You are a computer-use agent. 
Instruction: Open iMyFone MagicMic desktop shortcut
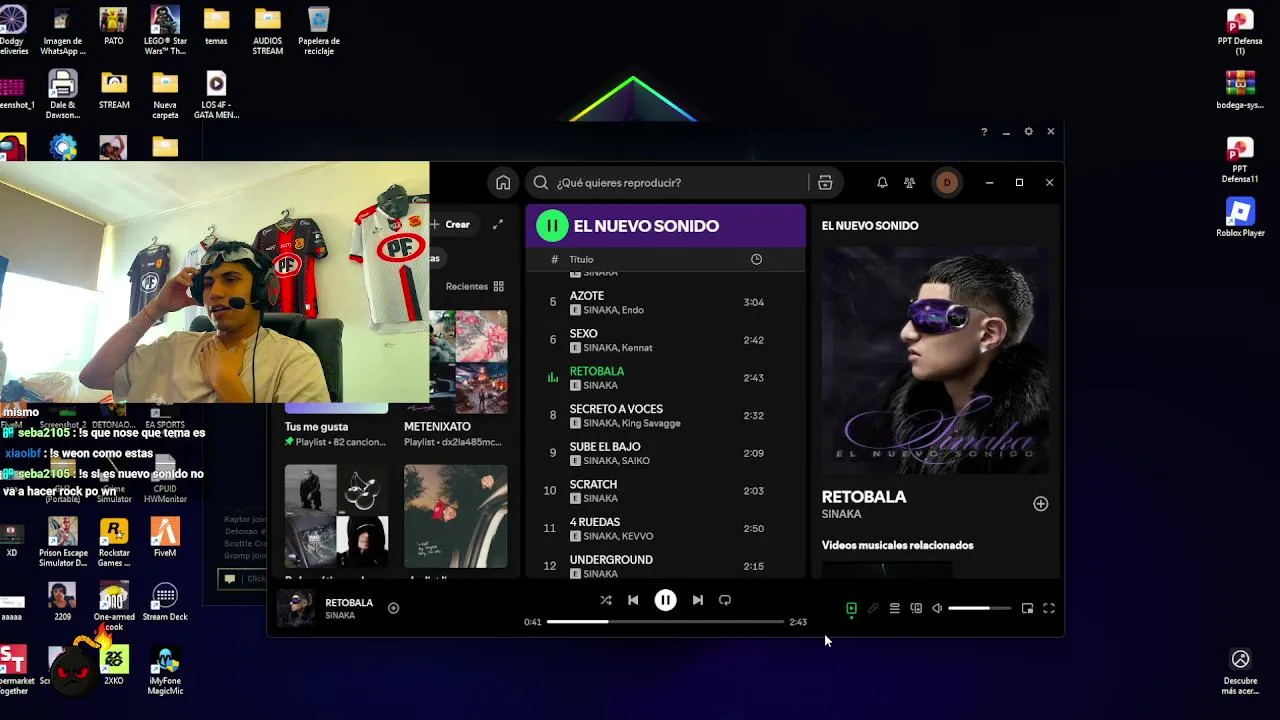click(165, 670)
